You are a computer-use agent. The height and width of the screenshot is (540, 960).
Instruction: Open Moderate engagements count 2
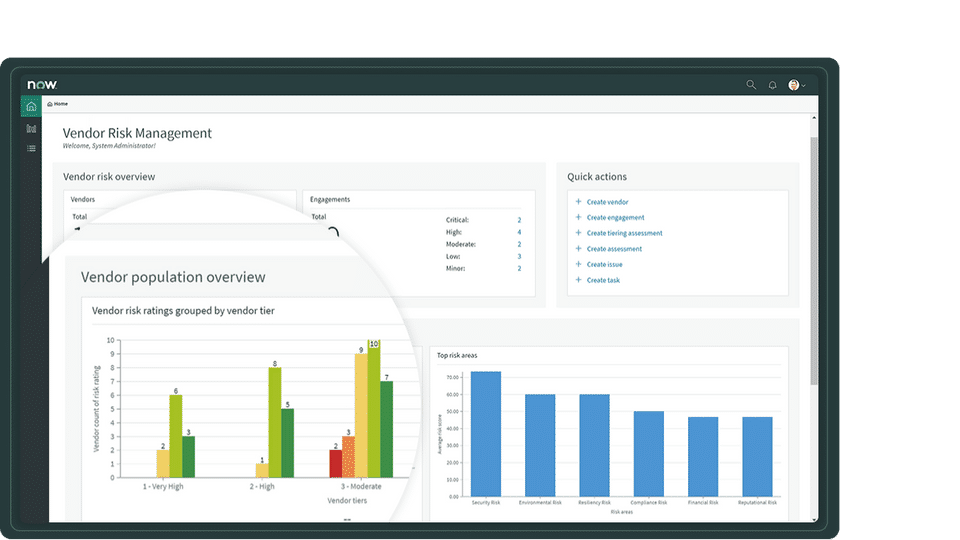coord(519,244)
